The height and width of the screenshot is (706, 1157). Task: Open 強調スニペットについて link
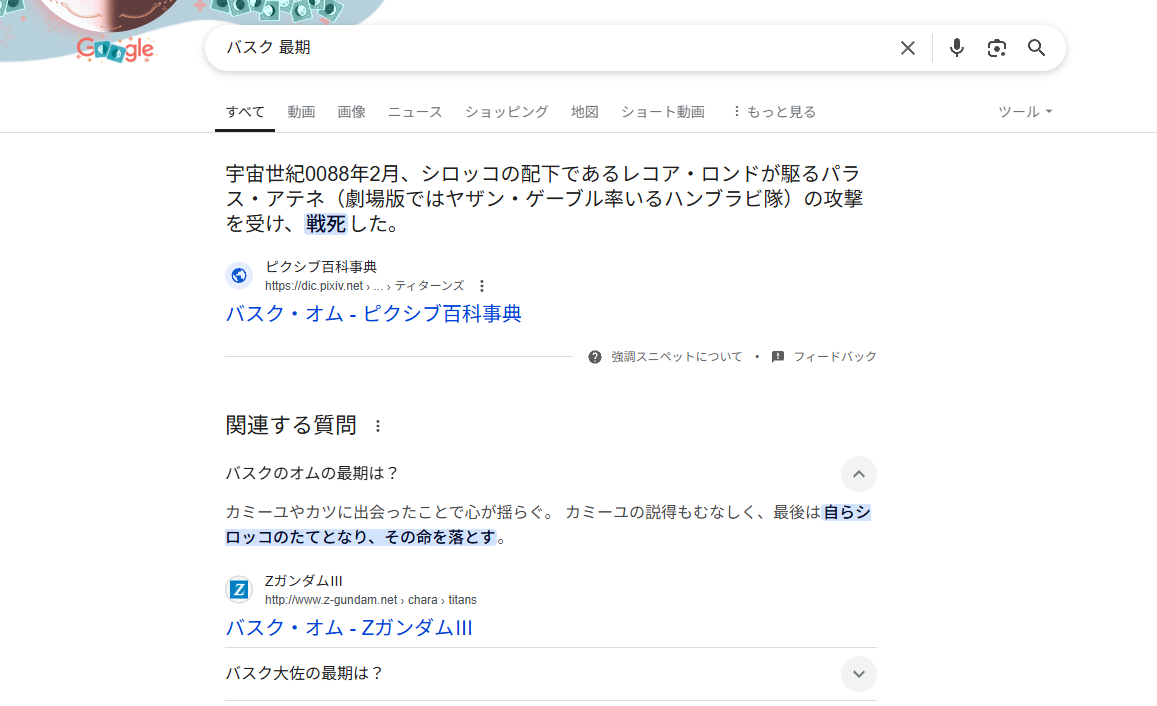[677, 357]
